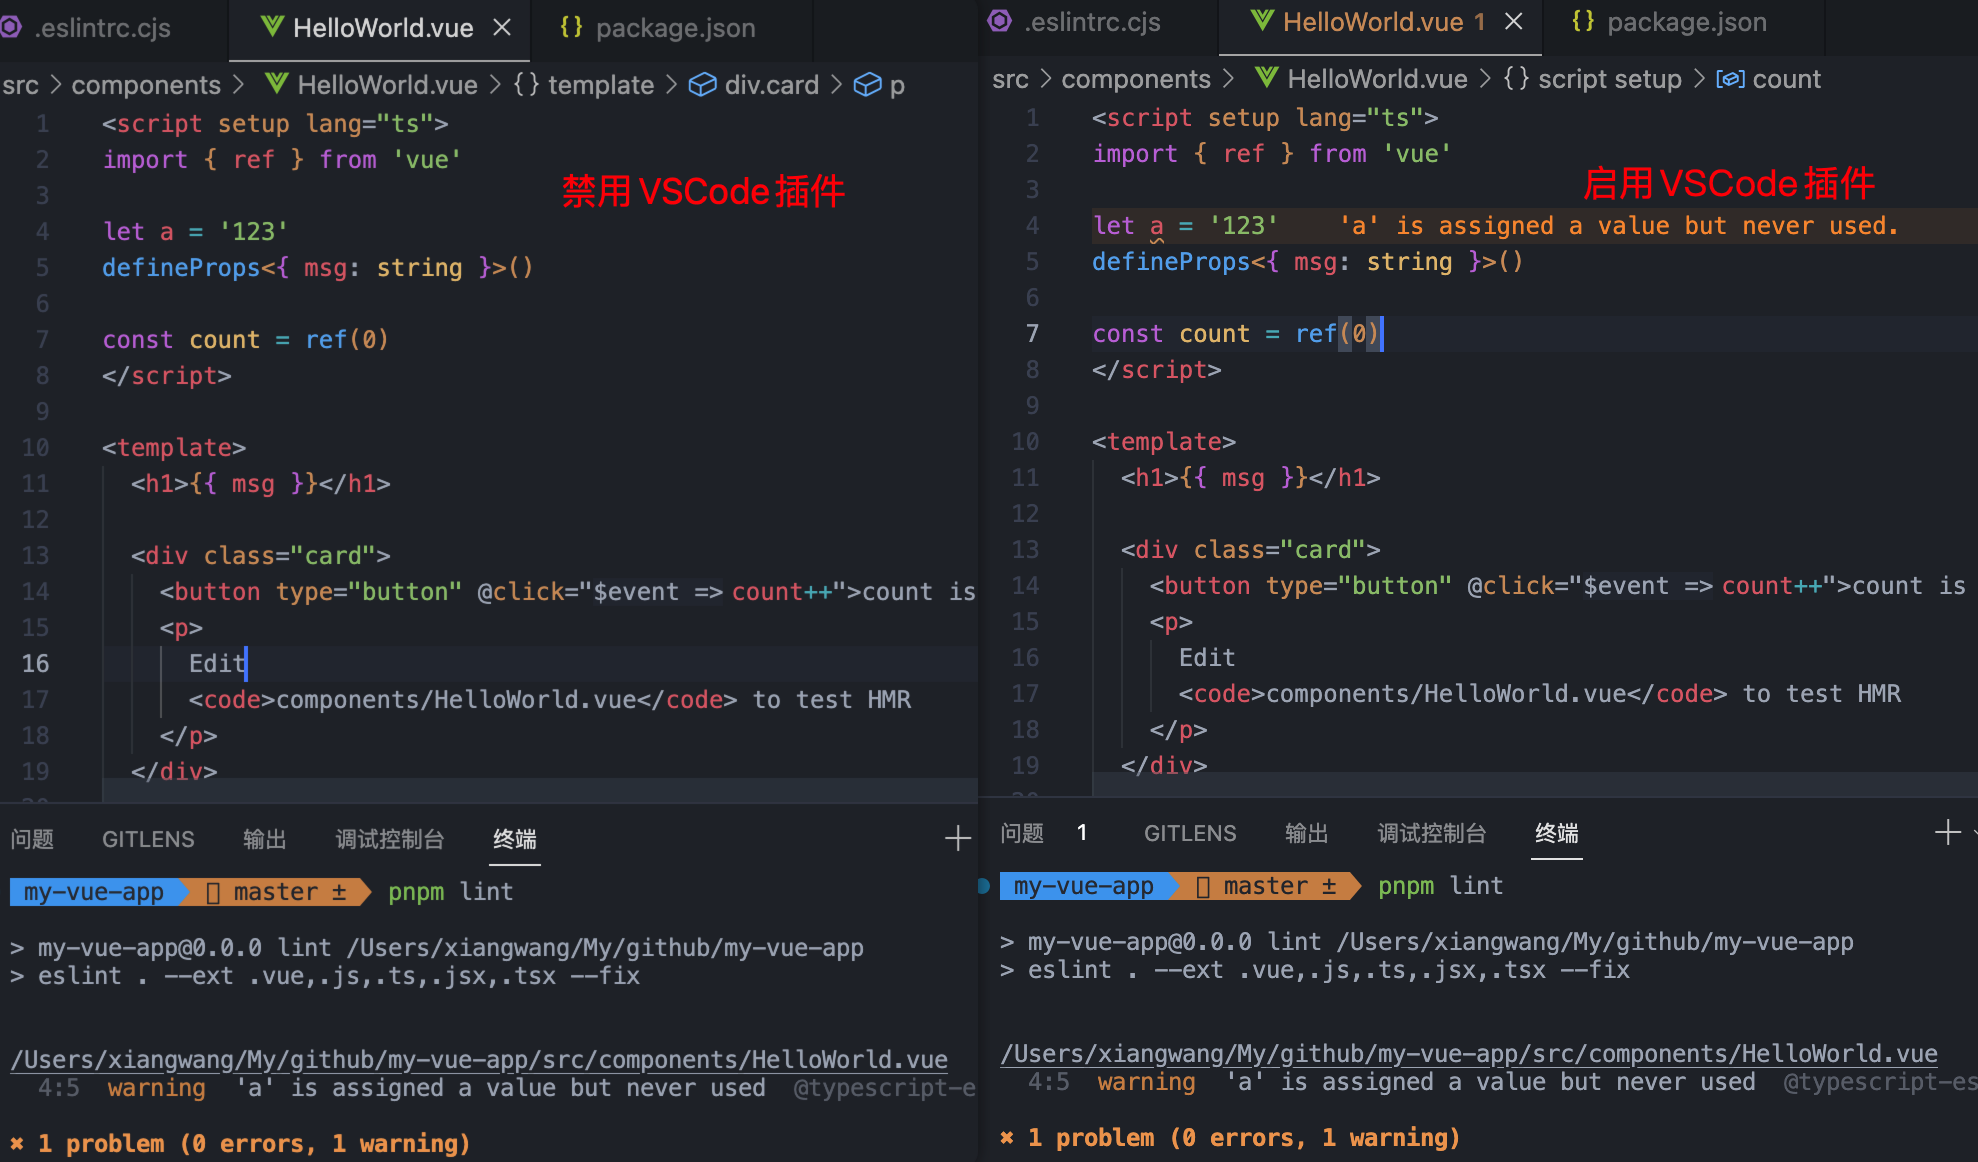Image resolution: width=1978 pixels, height=1162 pixels.
Task: Click script setup breadcrumb in right editor
Action: pyautogui.click(x=1609, y=79)
